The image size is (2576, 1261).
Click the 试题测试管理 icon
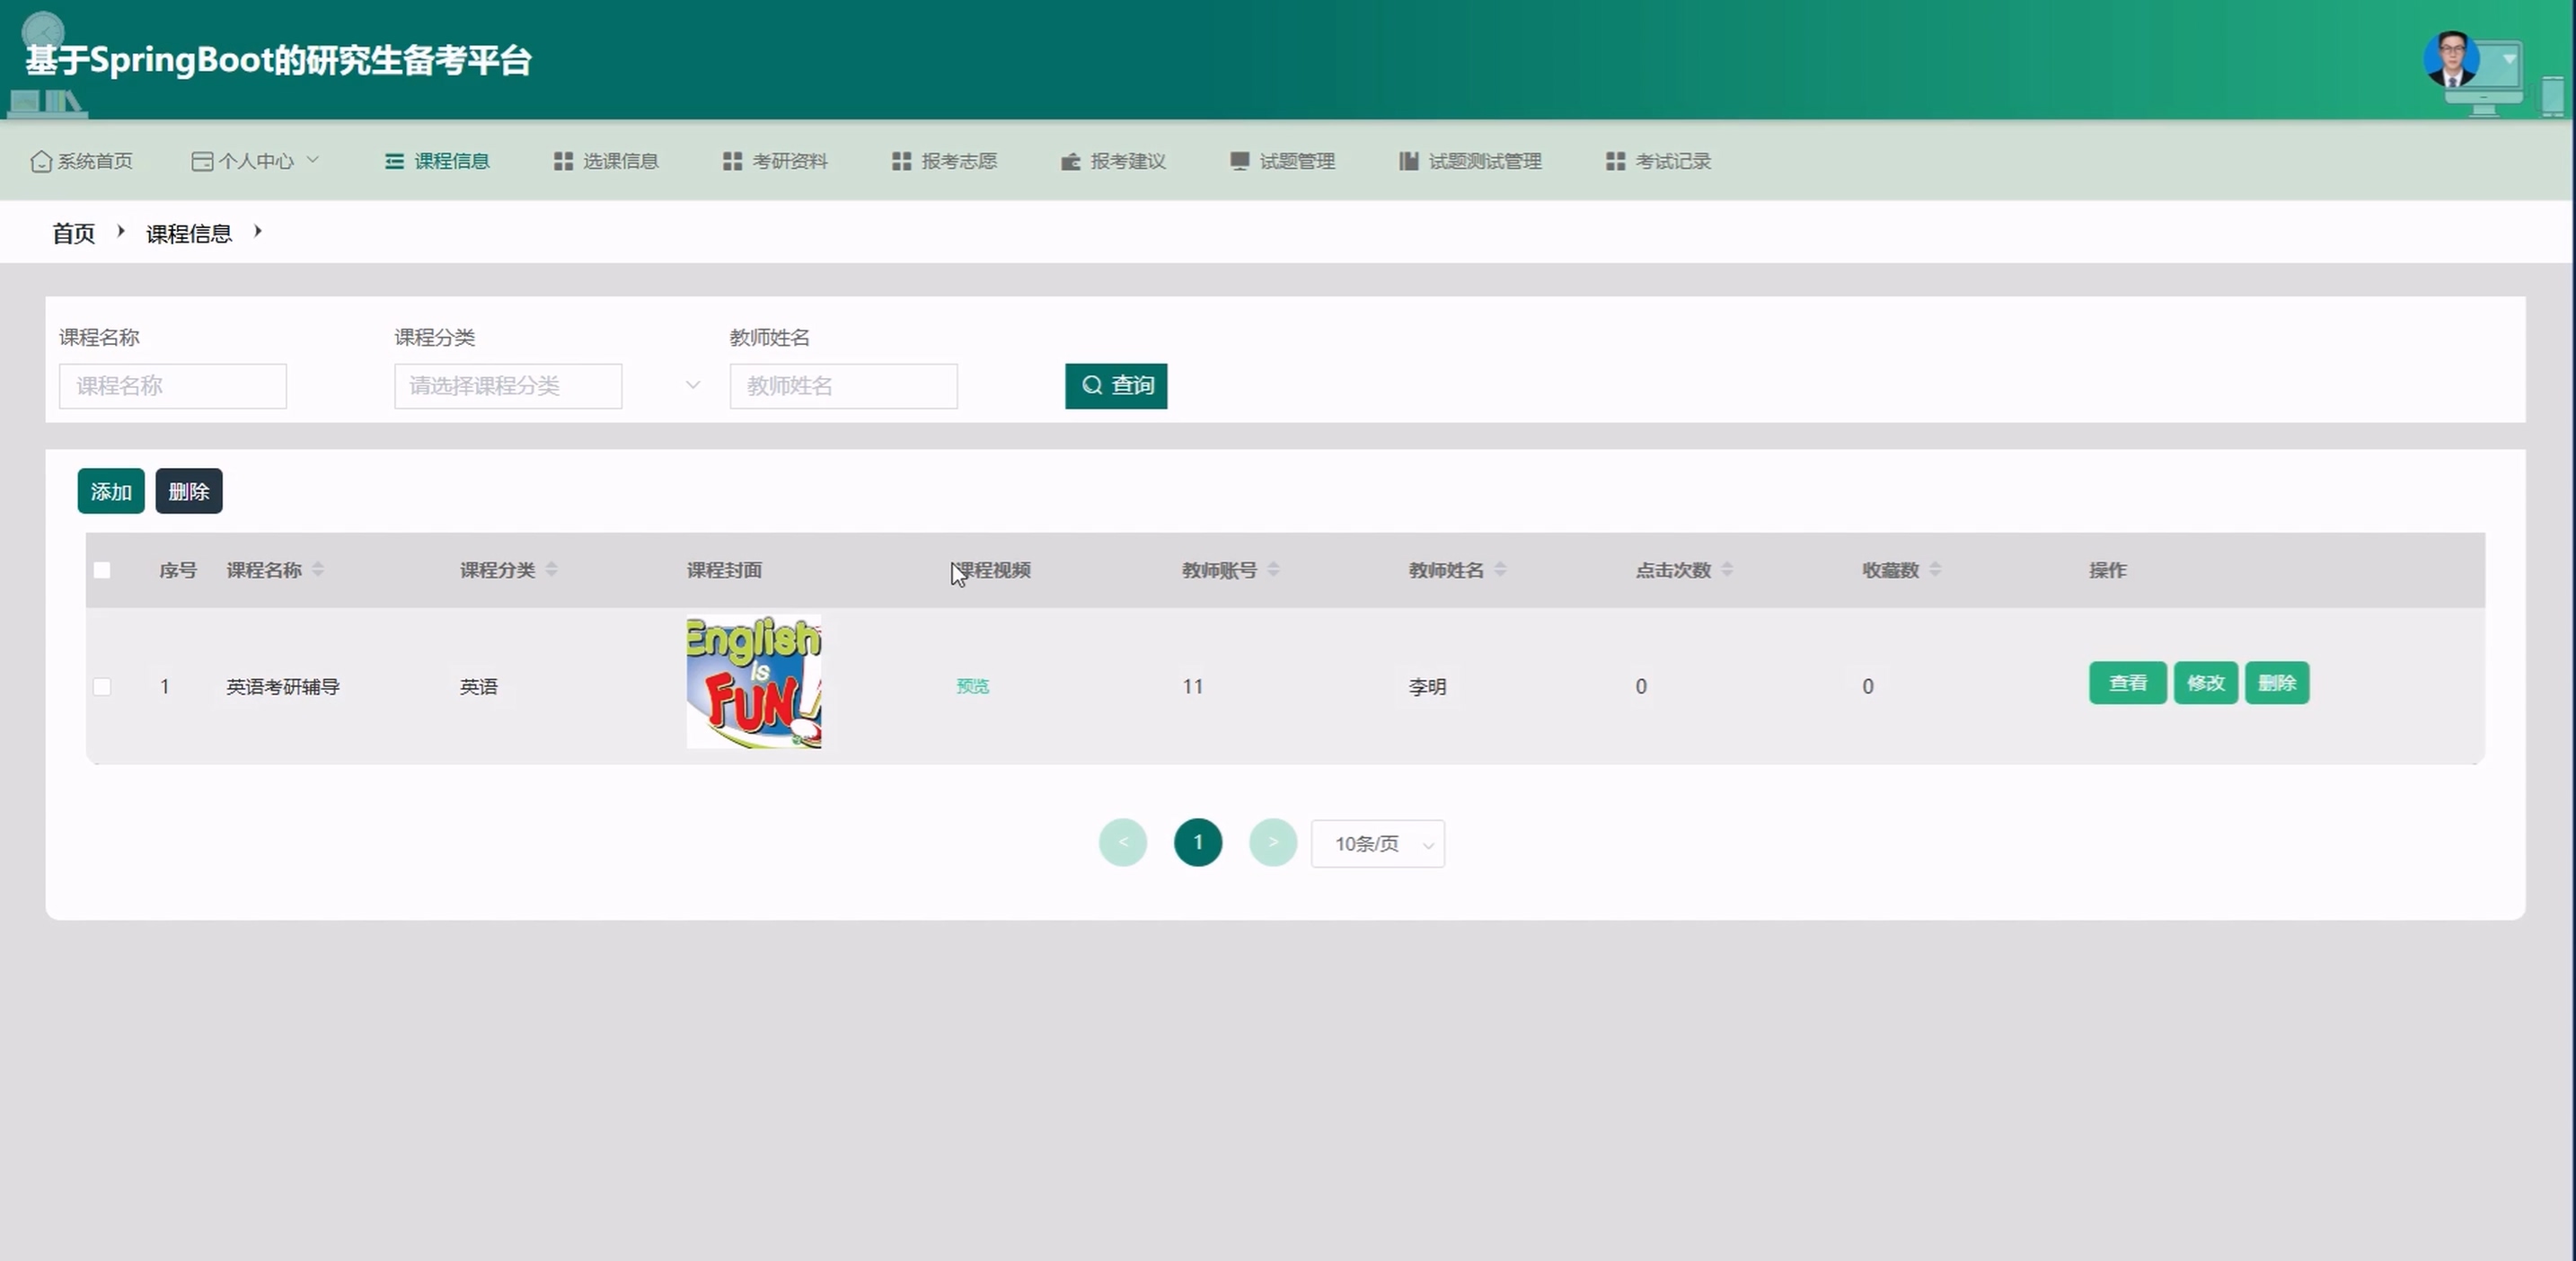pyautogui.click(x=1408, y=161)
